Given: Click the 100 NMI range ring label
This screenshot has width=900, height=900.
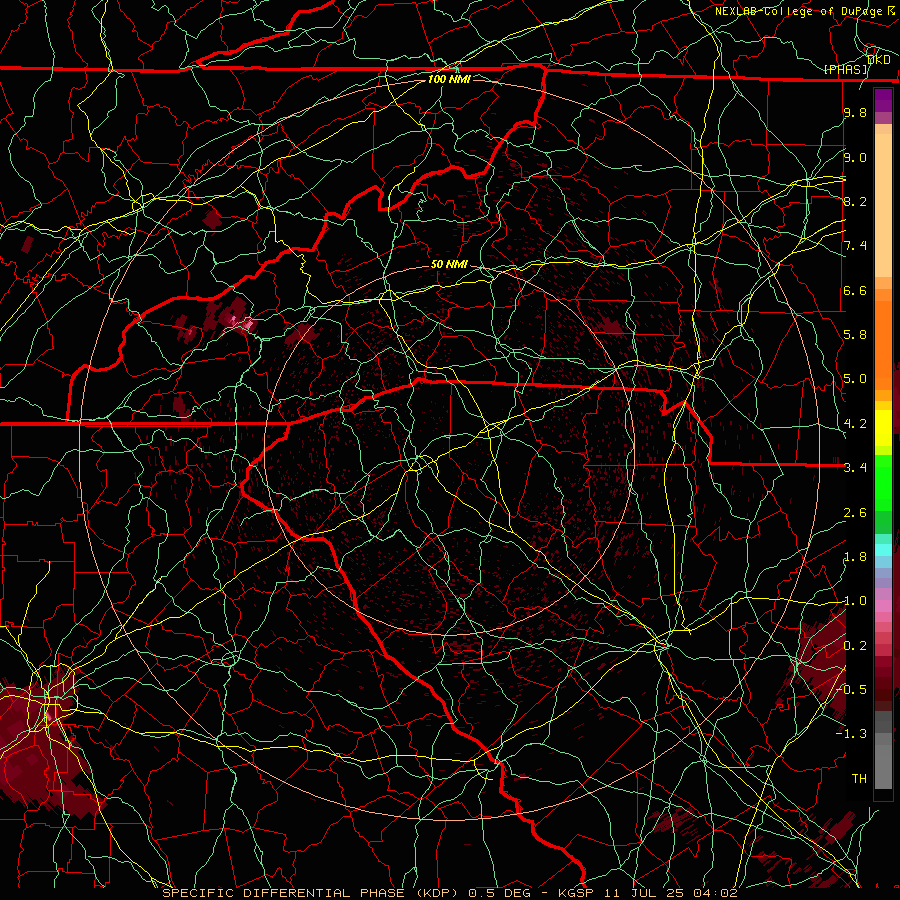Looking at the screenshot, I should (x=449, y=79).
